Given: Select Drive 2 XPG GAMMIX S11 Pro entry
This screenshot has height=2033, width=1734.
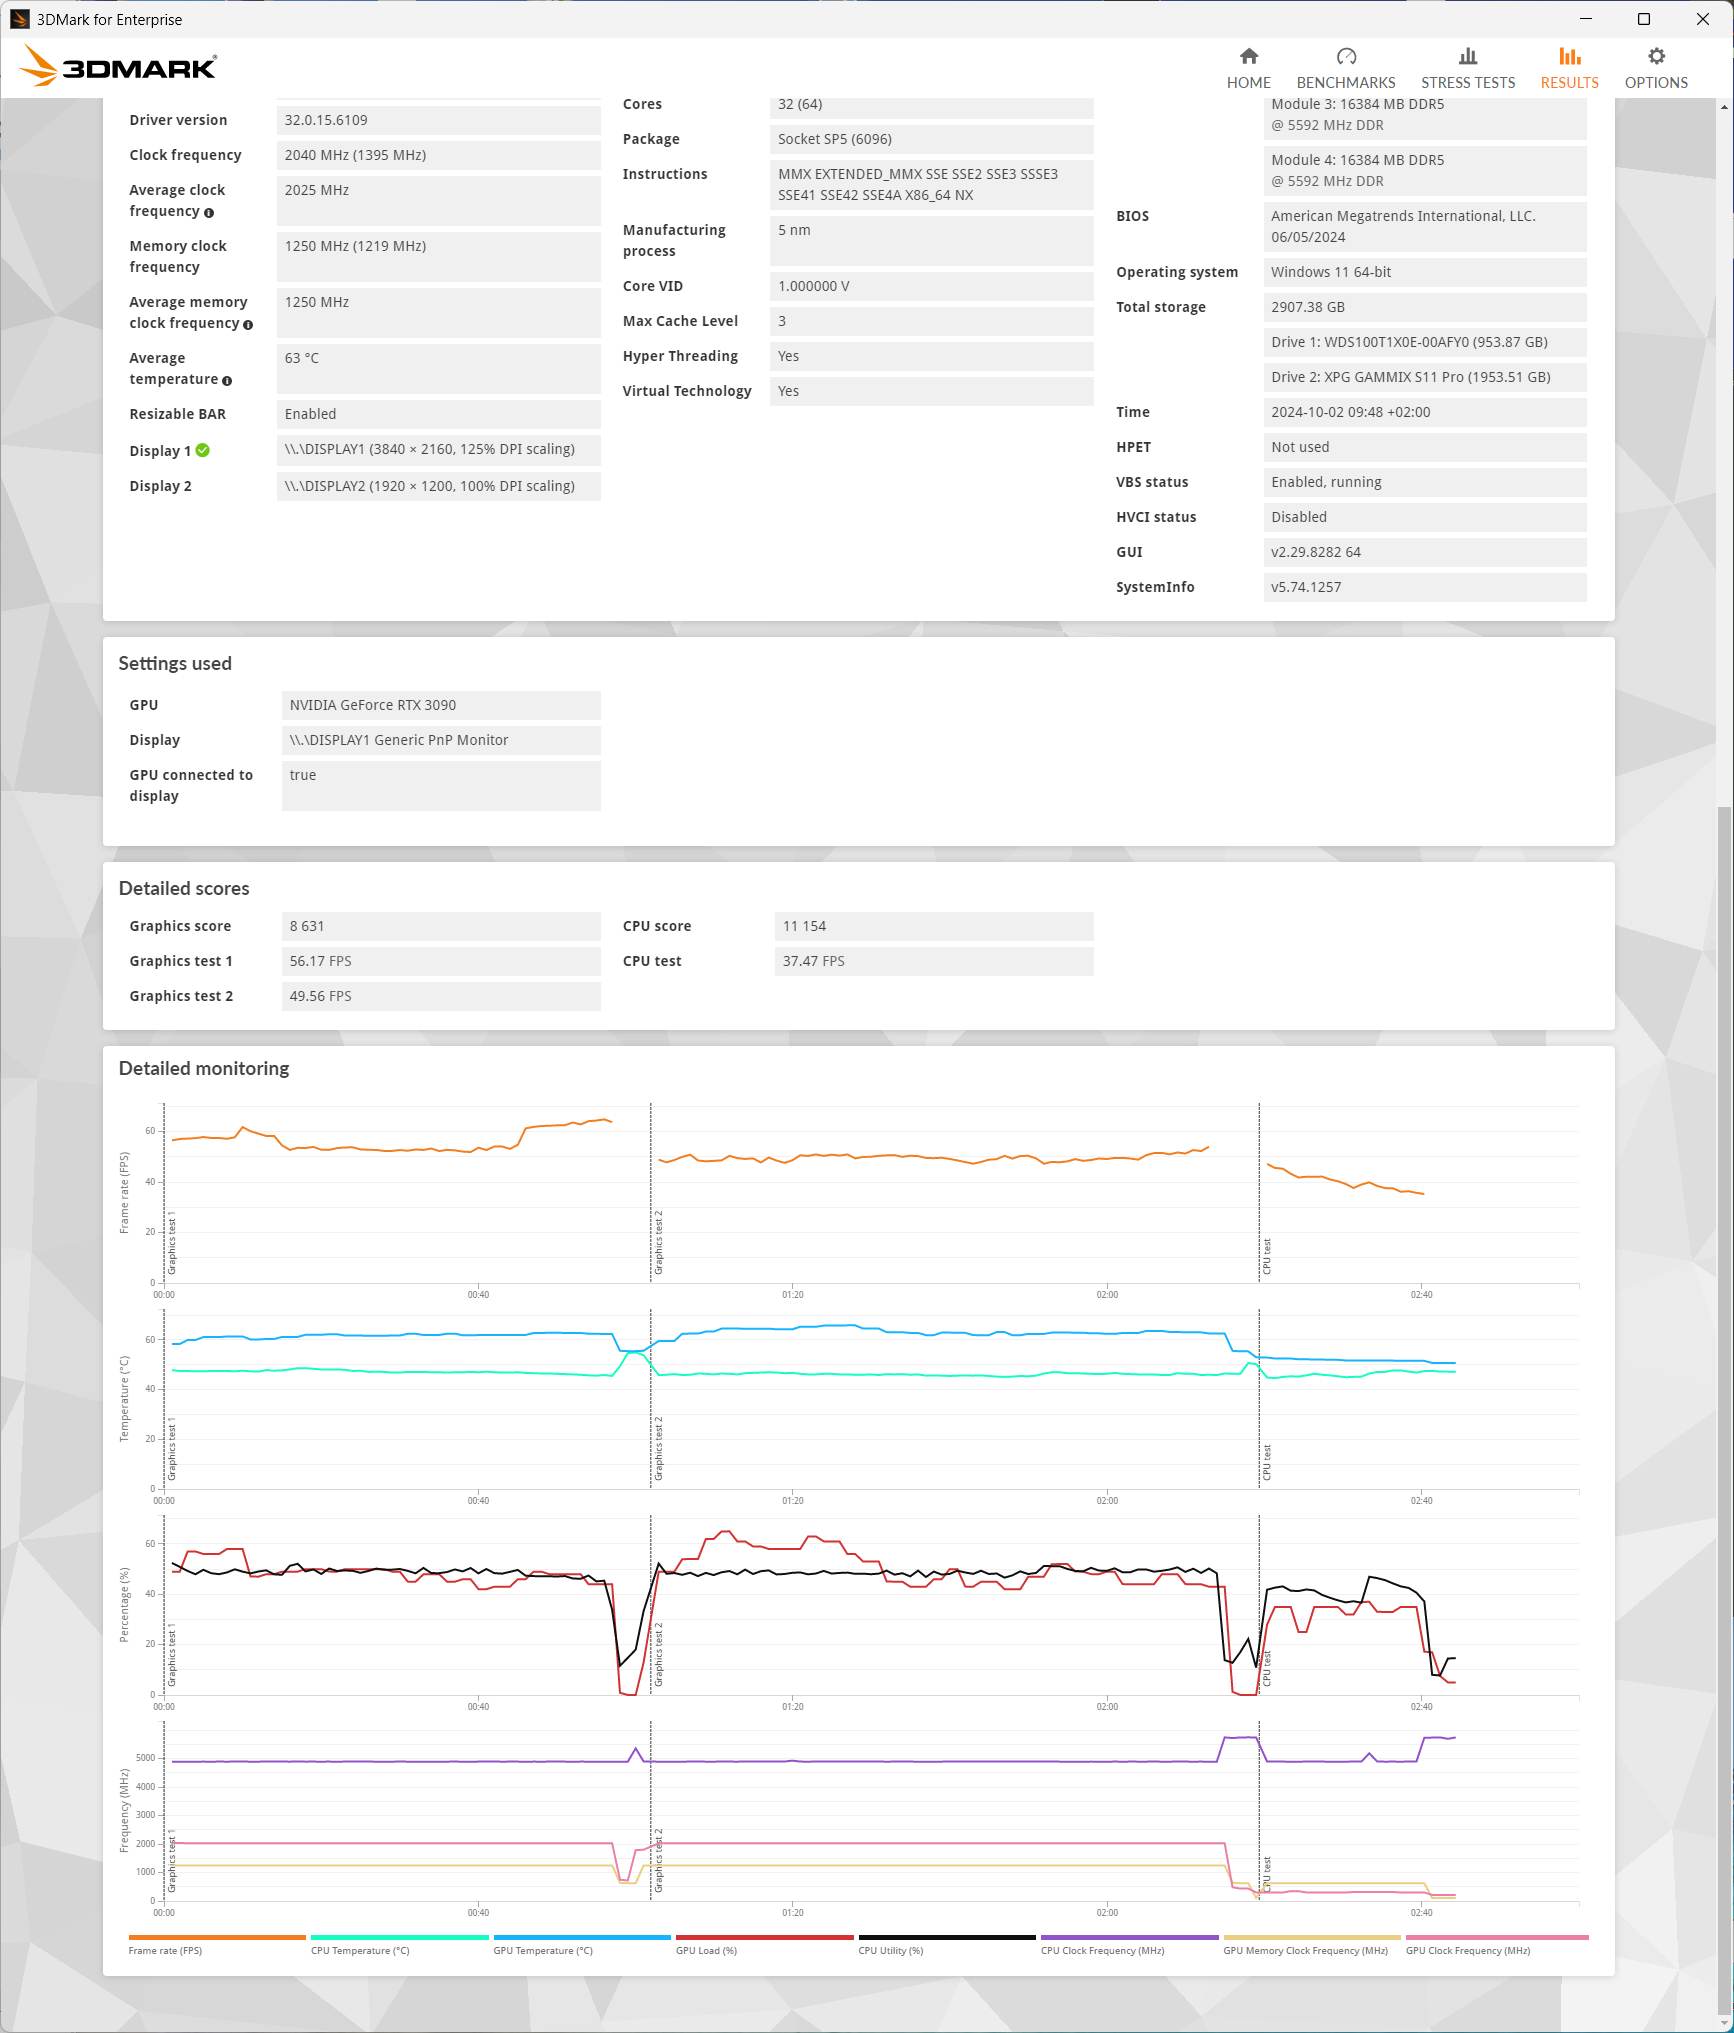Looking at the screenshot, I should [x=1425, y=377].
